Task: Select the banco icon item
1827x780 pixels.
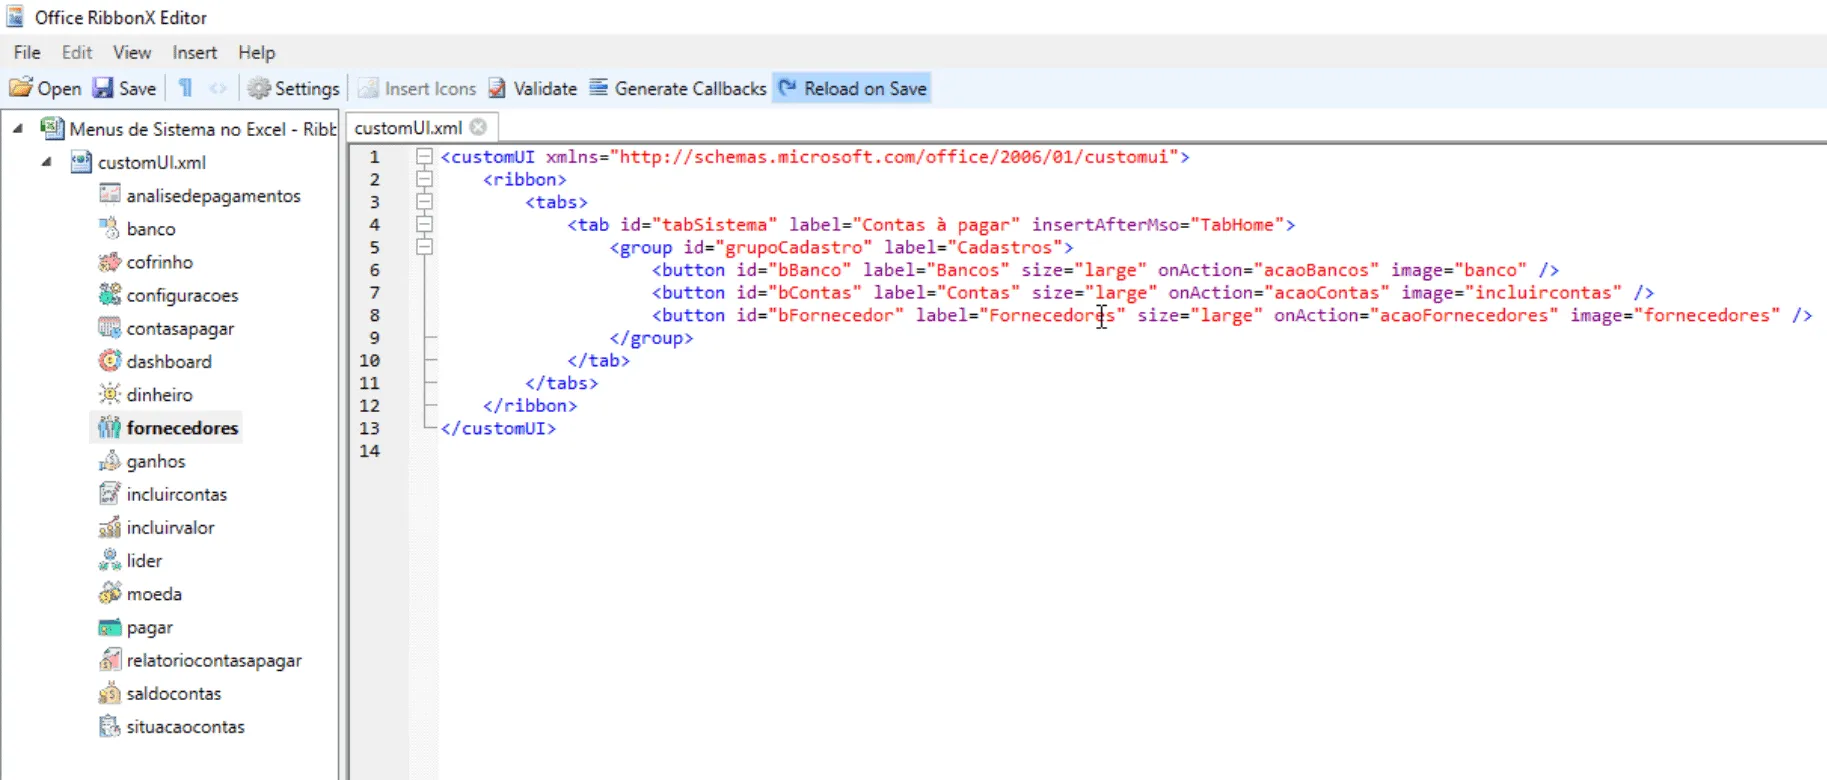Action: pos(137,229)
